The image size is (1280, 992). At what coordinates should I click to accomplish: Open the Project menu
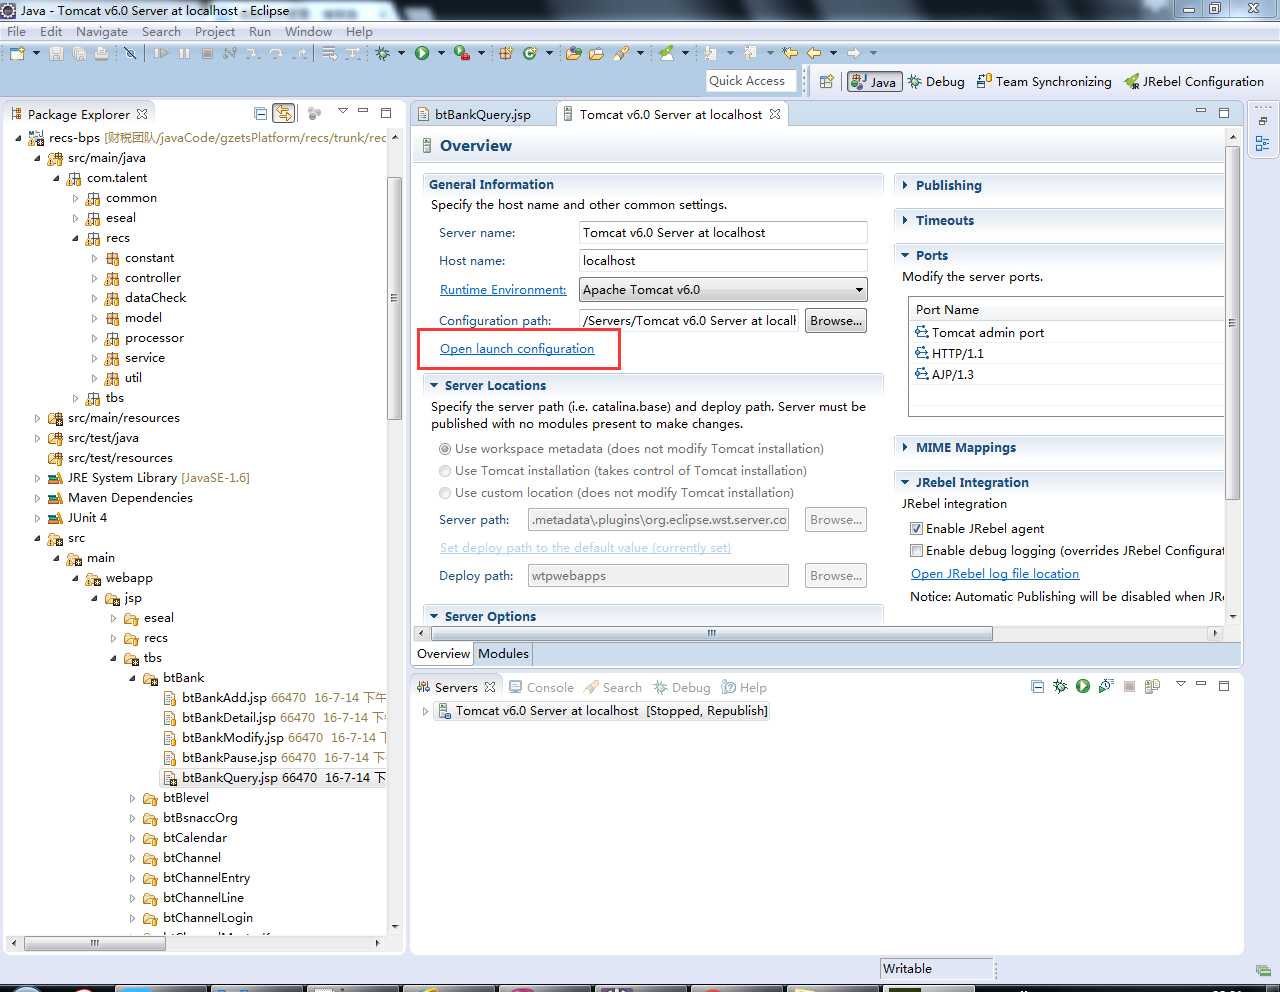tap(215, 31)
